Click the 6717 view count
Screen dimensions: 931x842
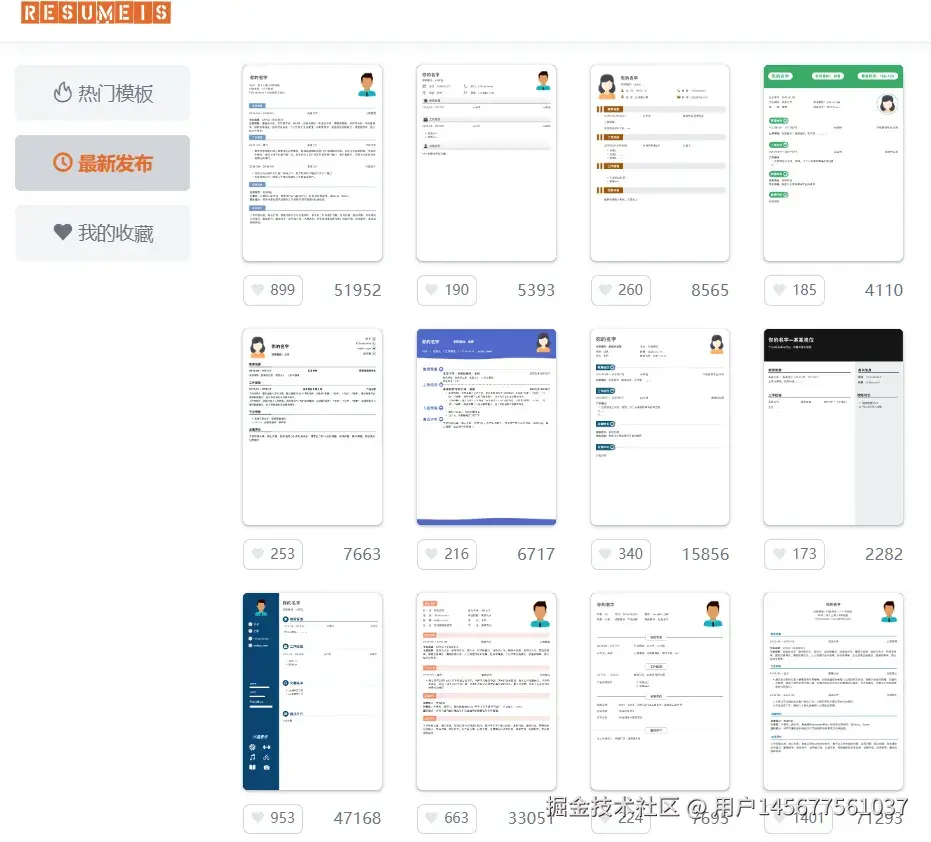(536, 554)
